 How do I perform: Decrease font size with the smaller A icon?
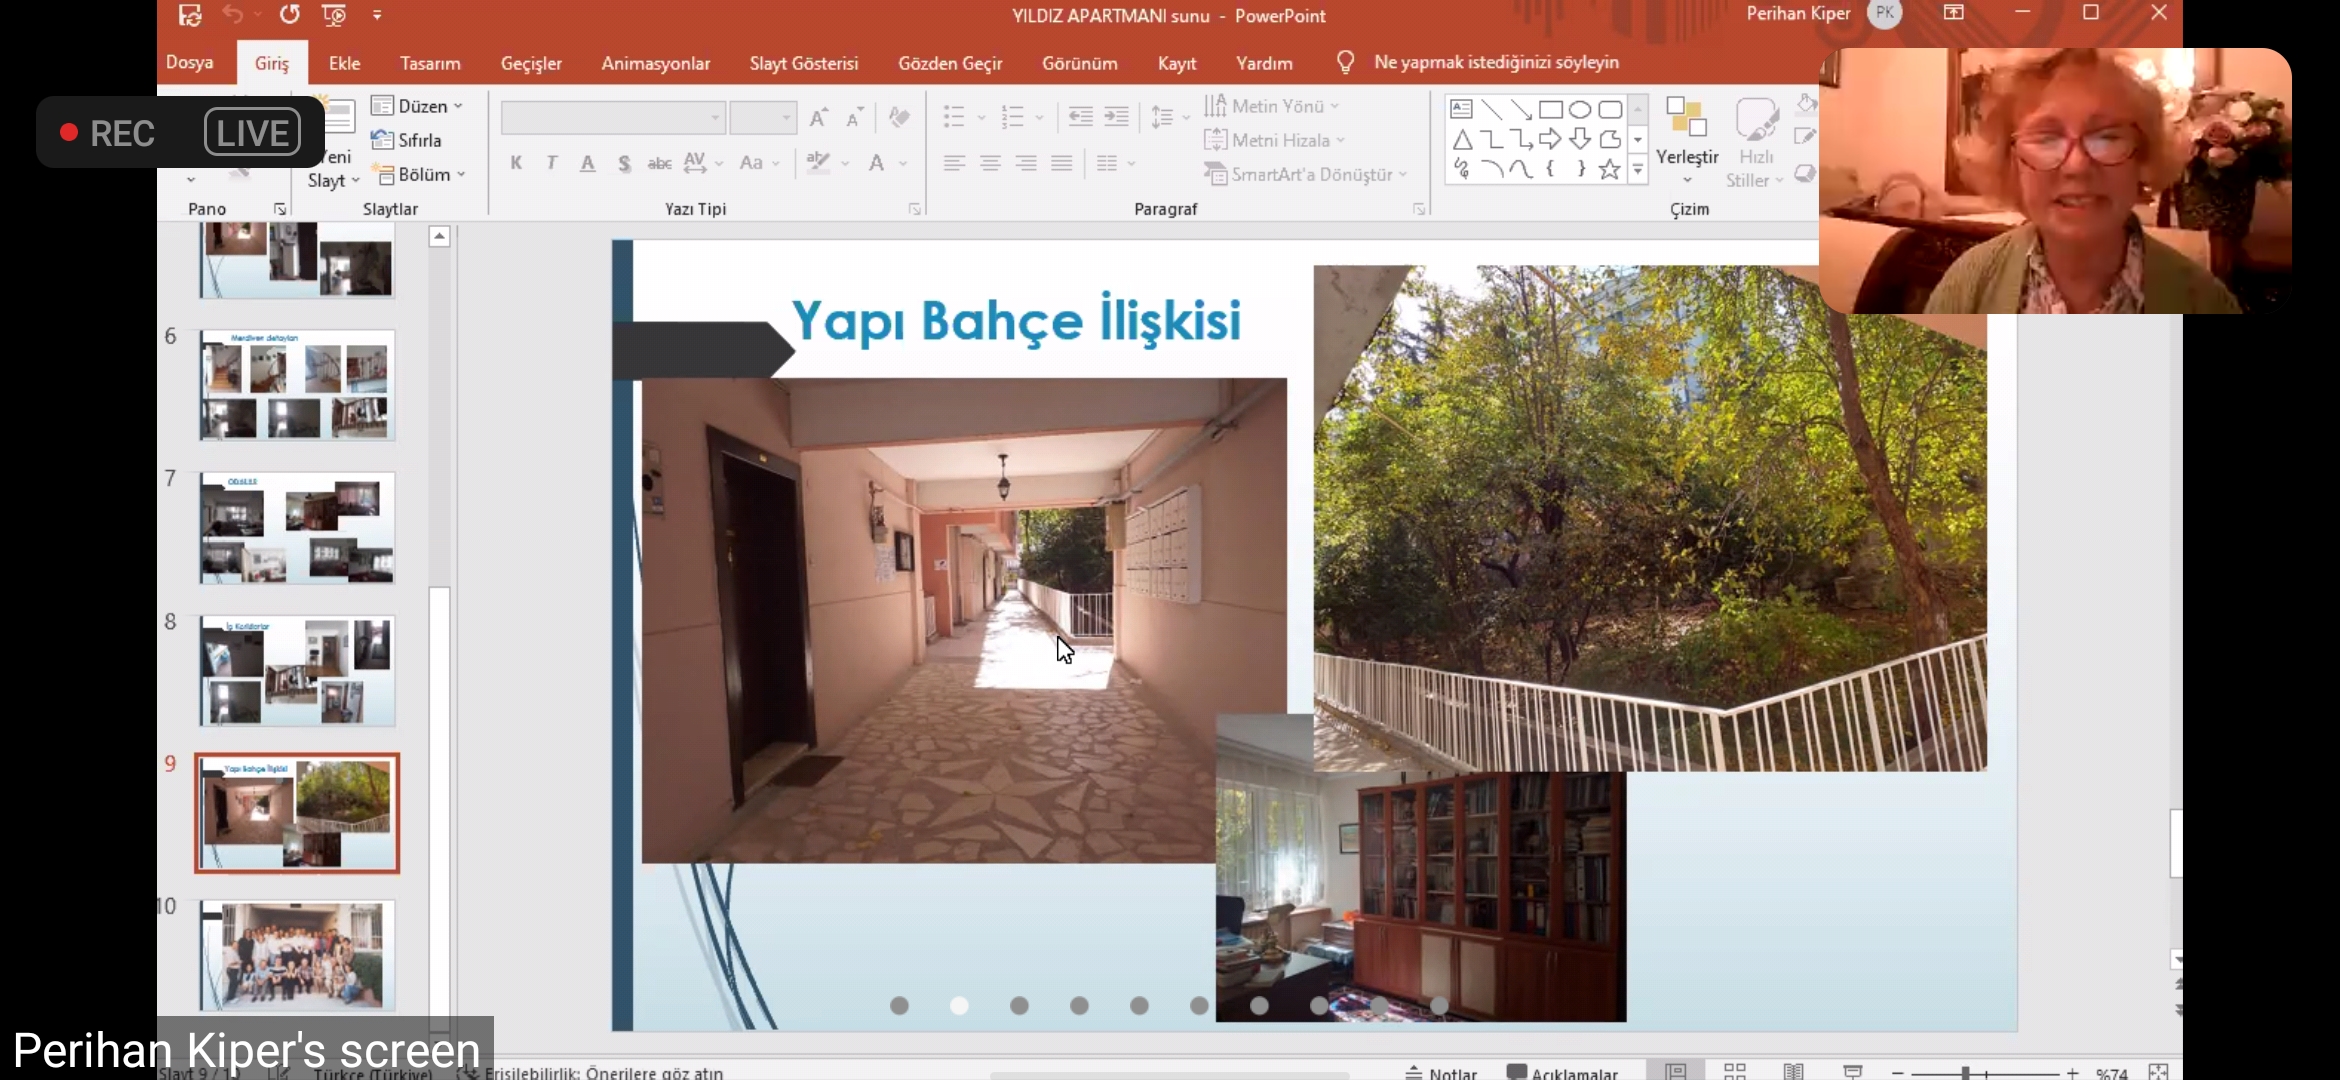tap(854, 118)
